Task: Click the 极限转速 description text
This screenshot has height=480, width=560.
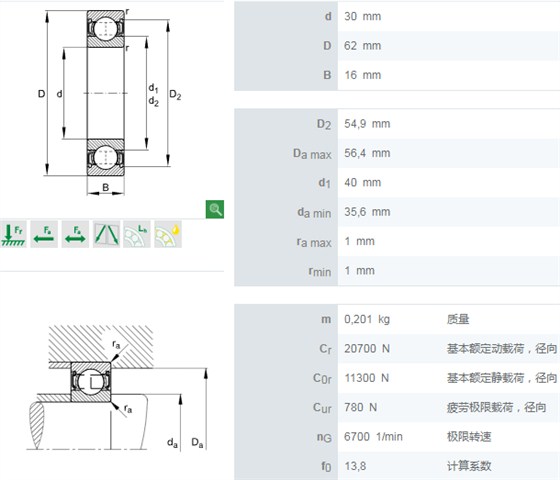Action: (469, 436)
